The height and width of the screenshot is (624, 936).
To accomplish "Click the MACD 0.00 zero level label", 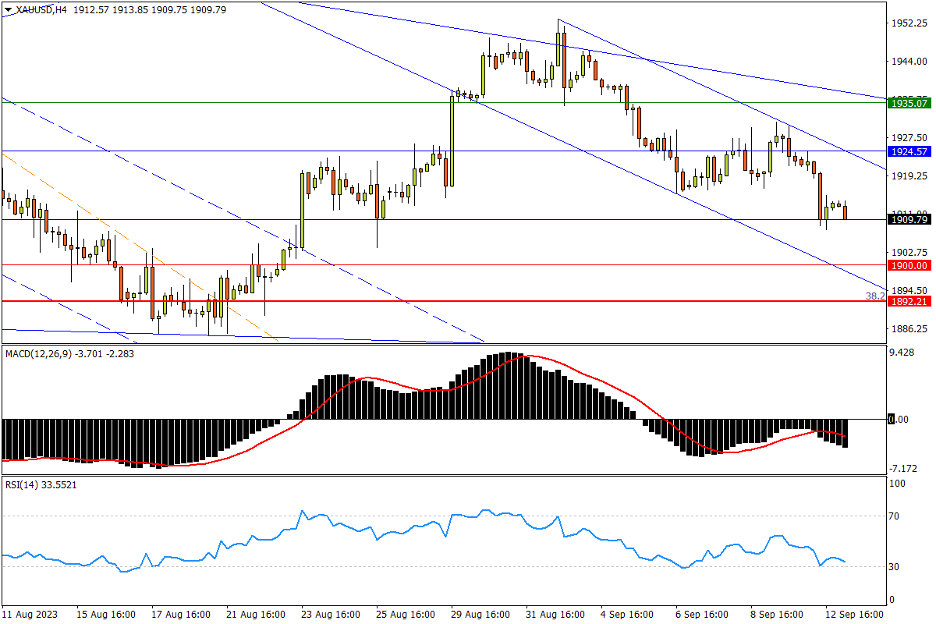I will (x=898, y=420).
